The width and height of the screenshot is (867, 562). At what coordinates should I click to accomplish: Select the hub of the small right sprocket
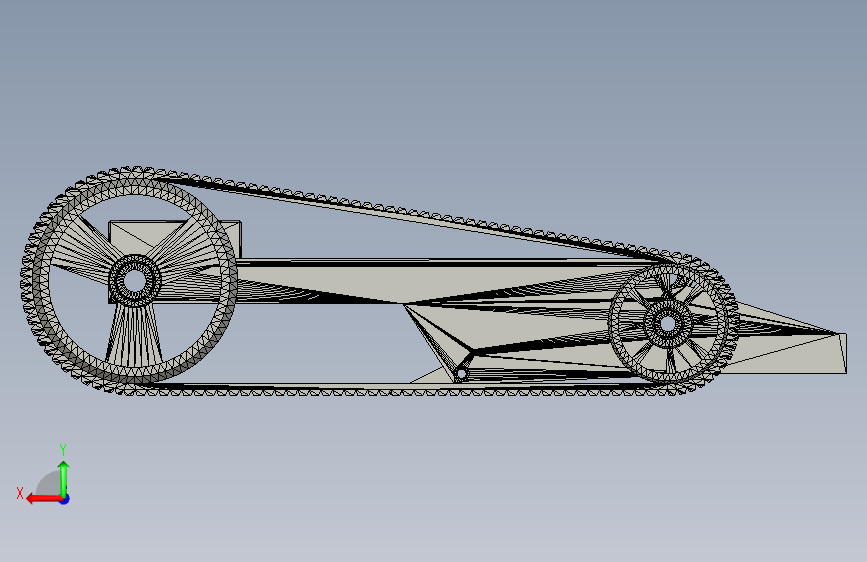click(x=667, y=324)
